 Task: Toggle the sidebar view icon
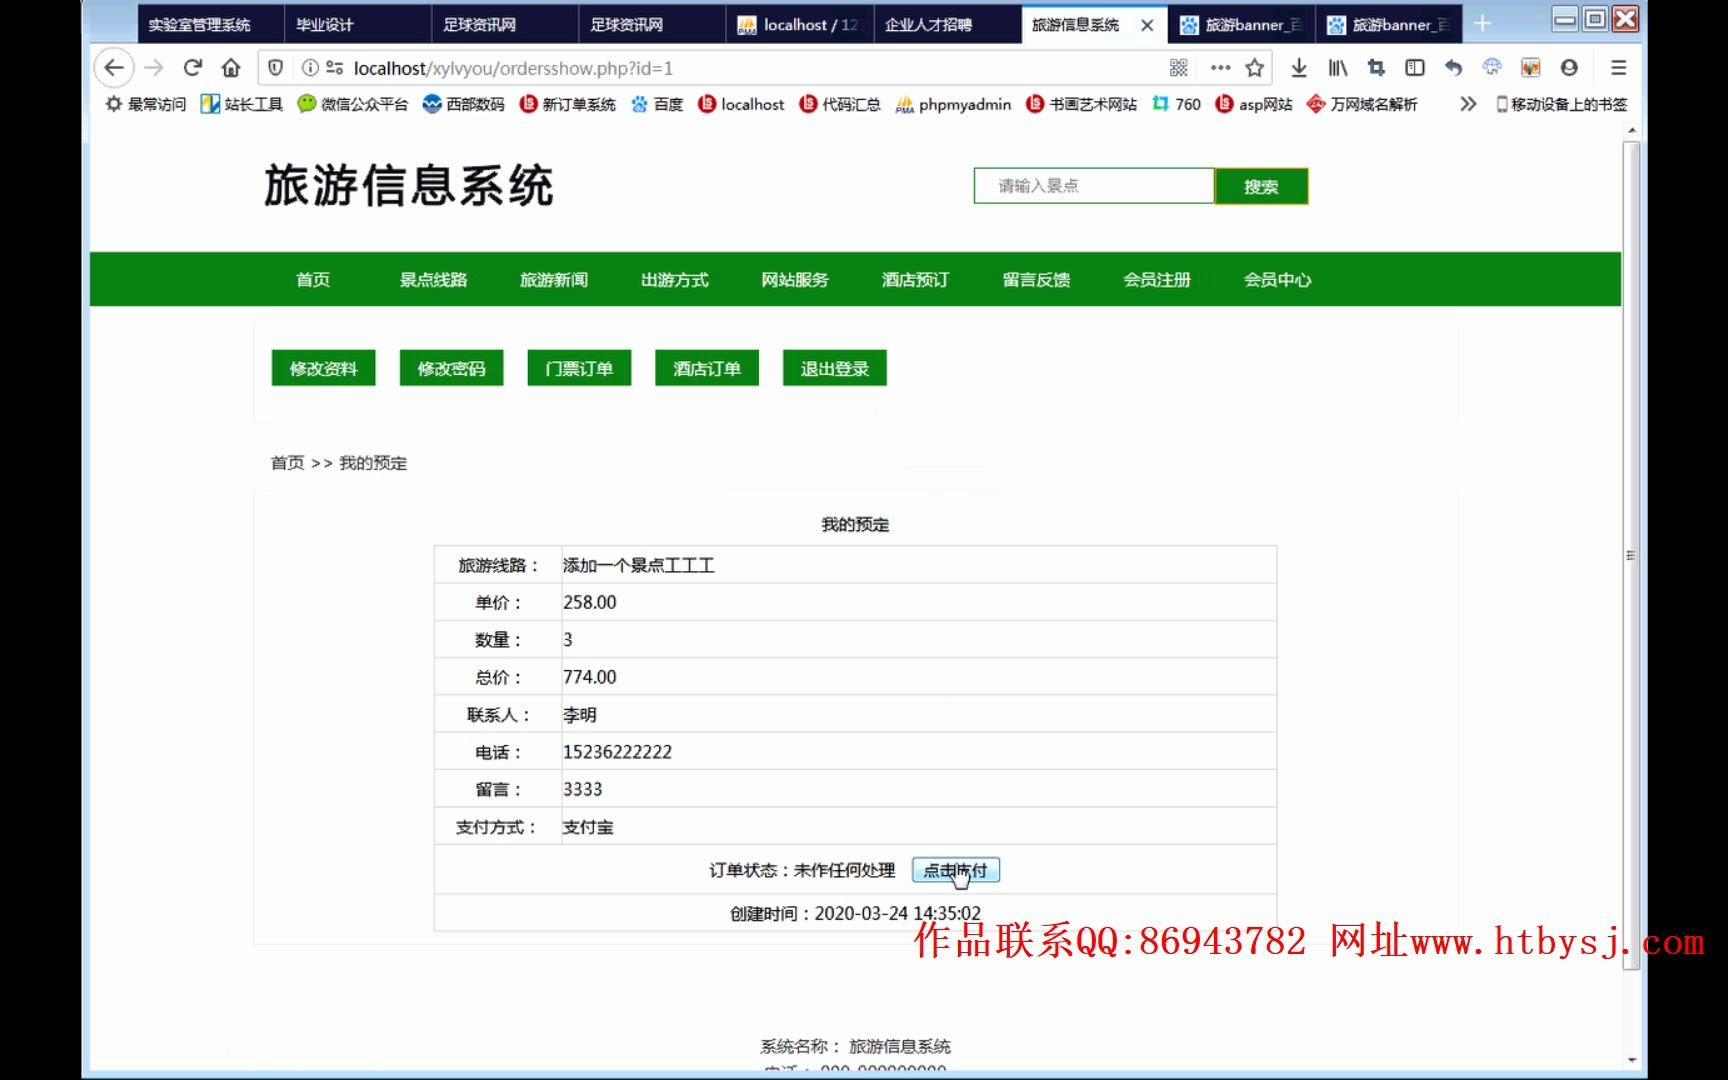click(x=1415, y=68)
